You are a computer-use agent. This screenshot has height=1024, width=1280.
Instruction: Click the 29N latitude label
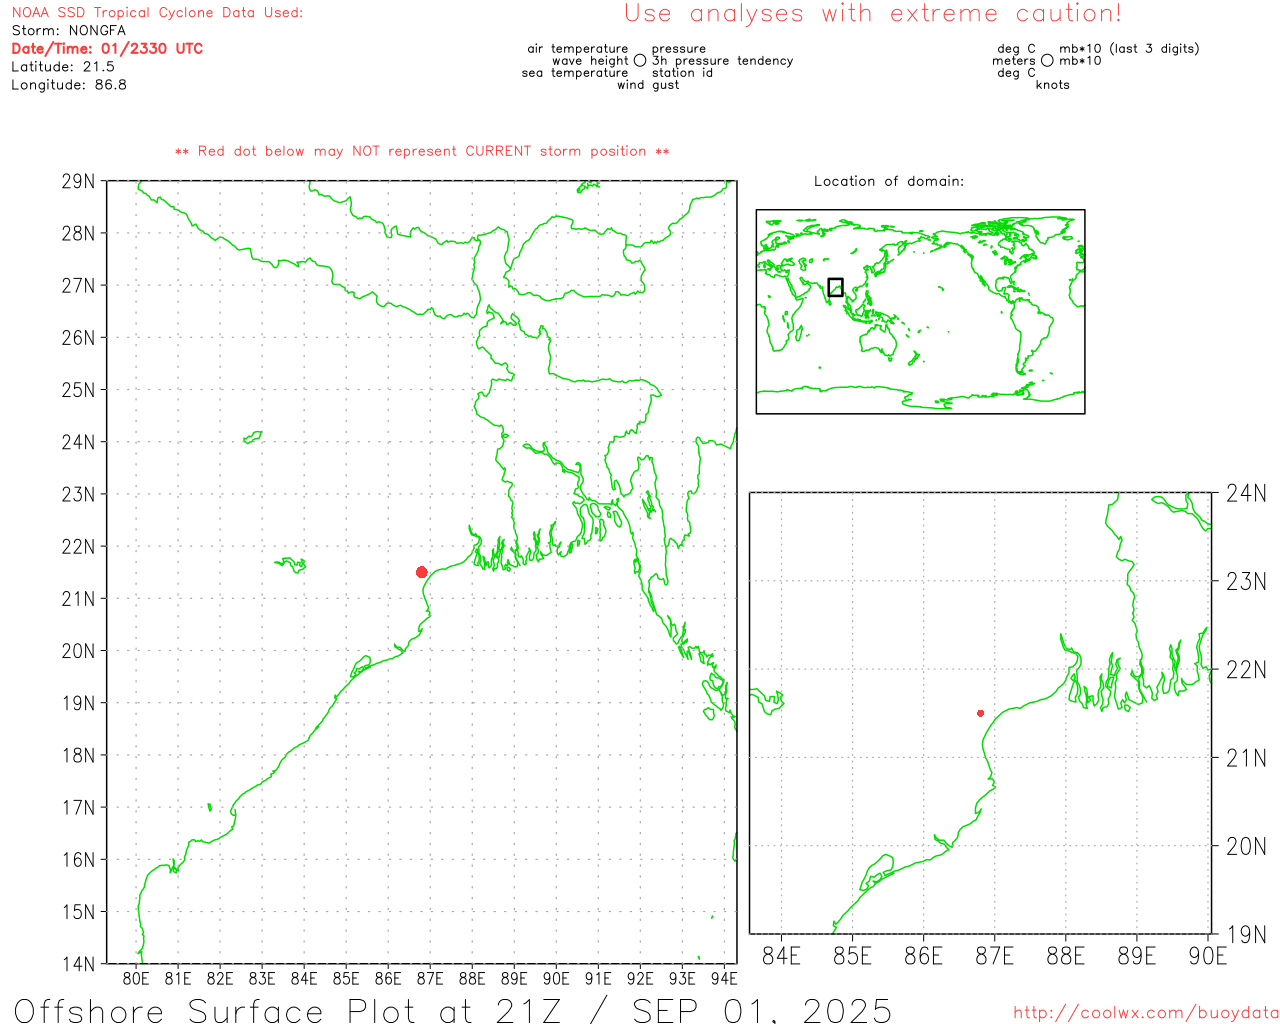click(78, 182)
